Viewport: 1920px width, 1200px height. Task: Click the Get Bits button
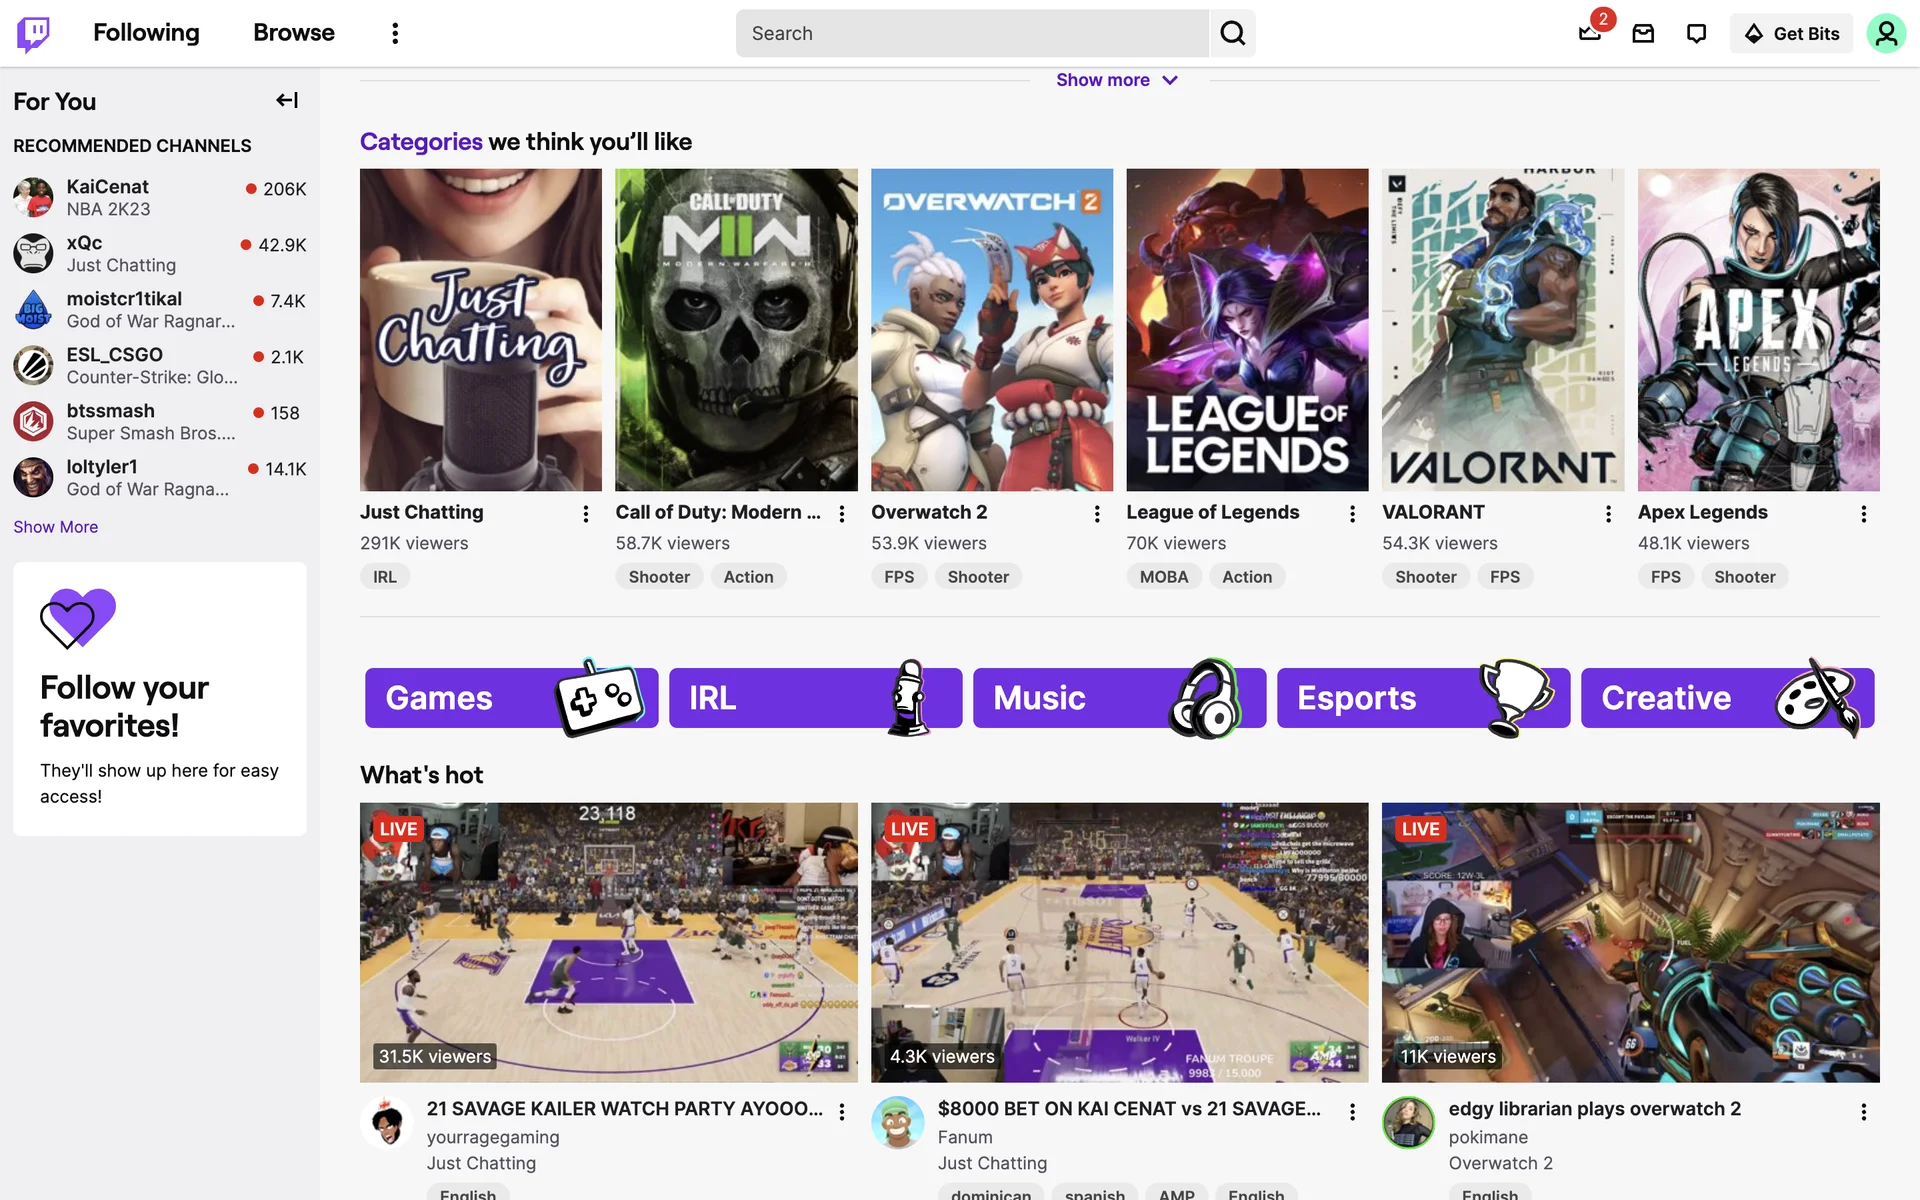point(1791,34)
